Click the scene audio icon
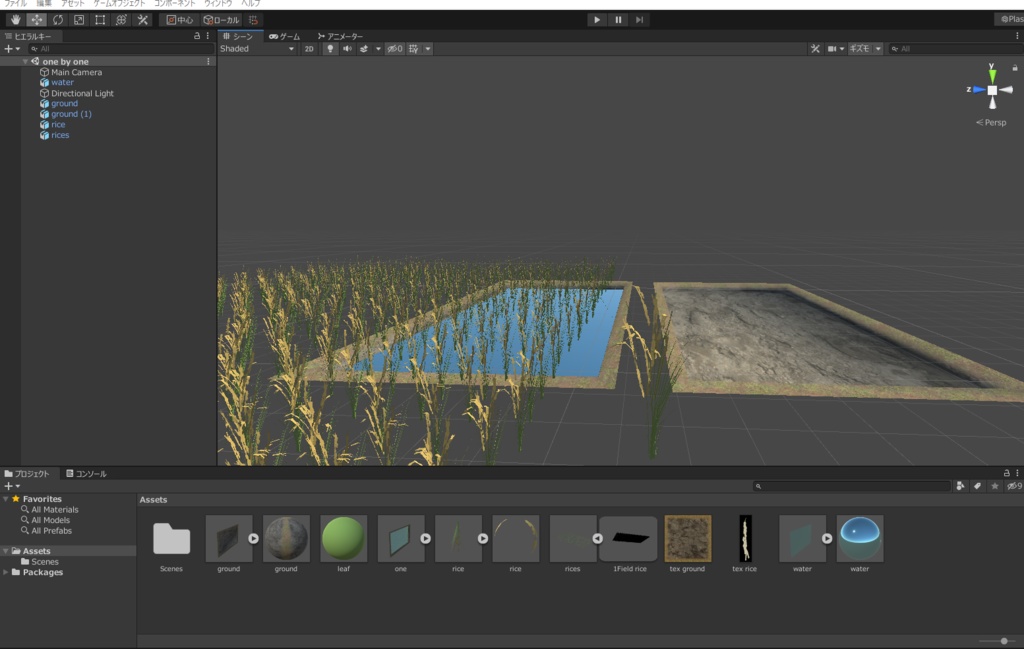1024x649 pixels. (347, 48)
